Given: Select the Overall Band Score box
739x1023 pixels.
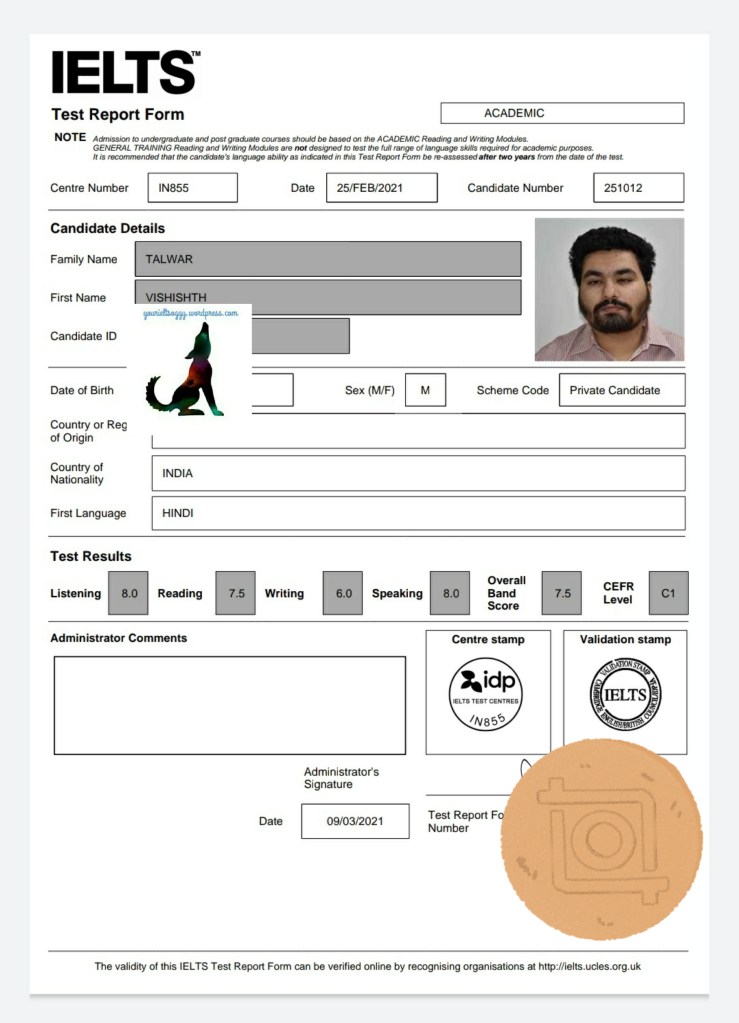Looking at the screenshot, I should tap(561, 593).
